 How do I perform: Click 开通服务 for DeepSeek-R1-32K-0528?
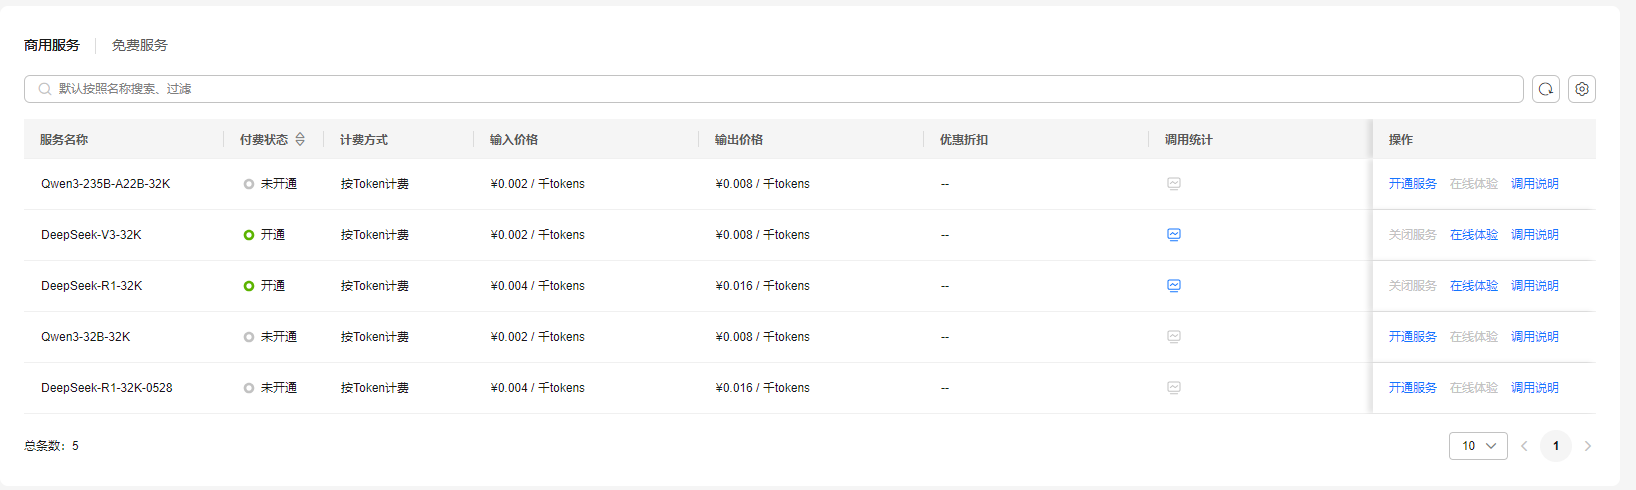1412,388
